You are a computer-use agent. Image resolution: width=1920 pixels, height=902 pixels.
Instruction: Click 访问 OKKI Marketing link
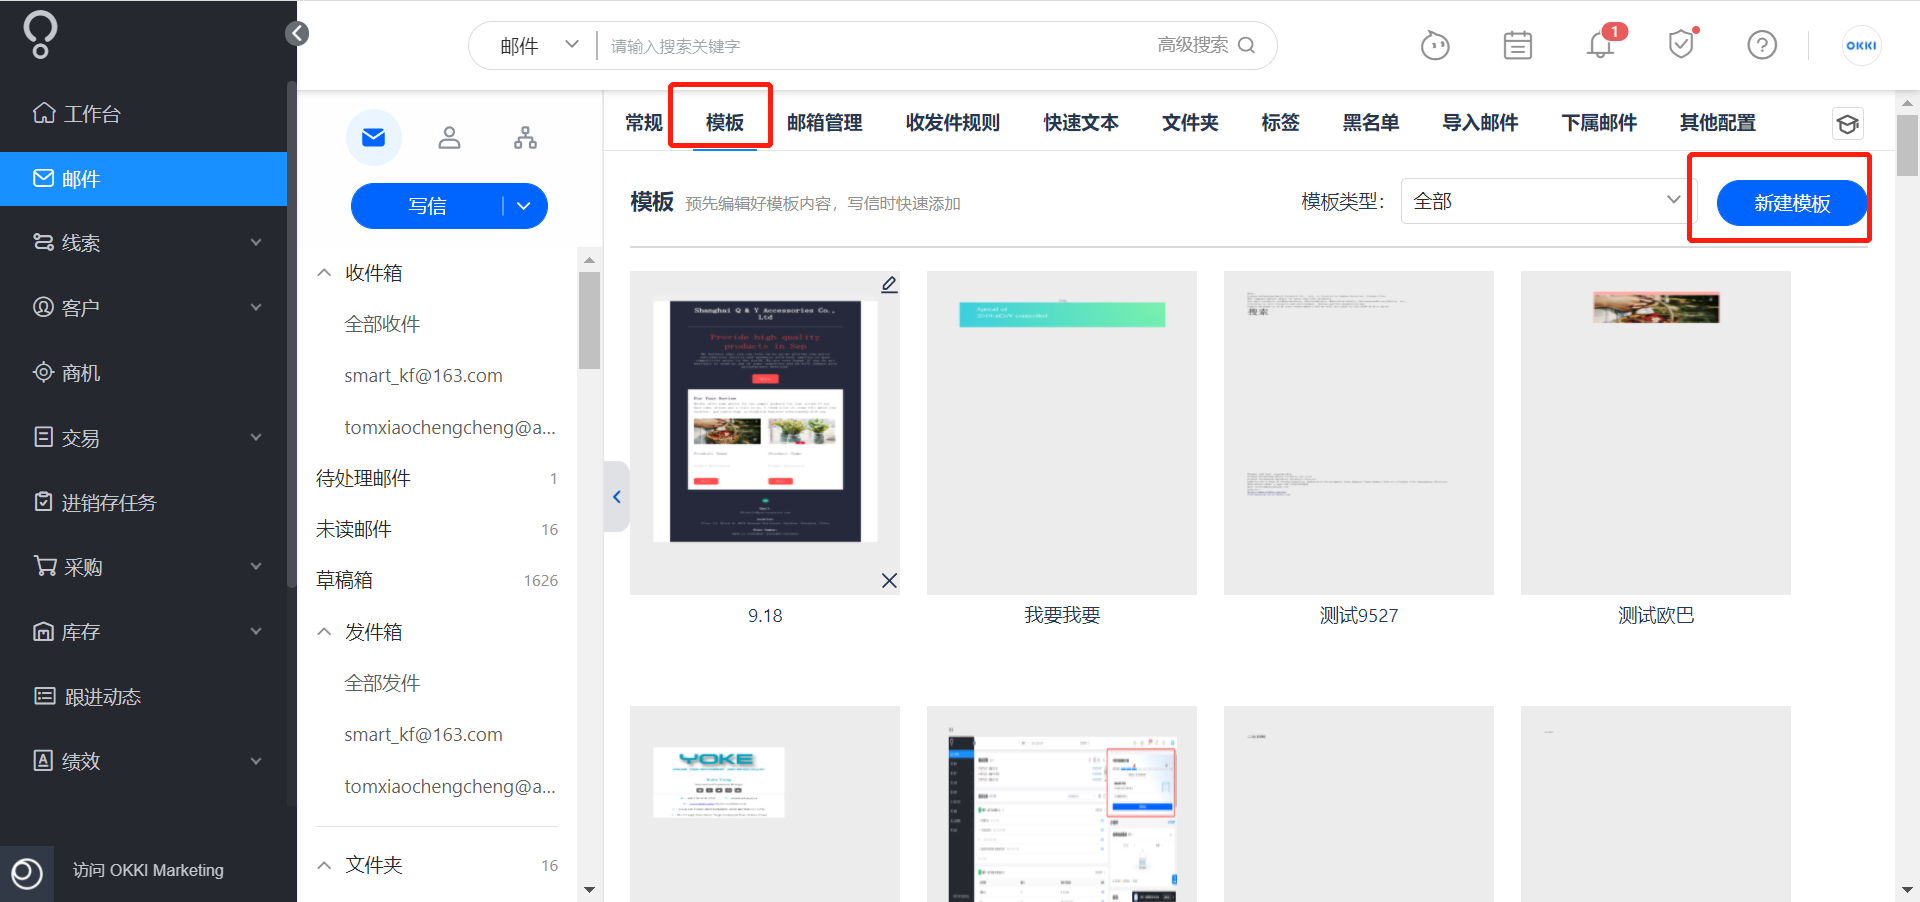148,870
